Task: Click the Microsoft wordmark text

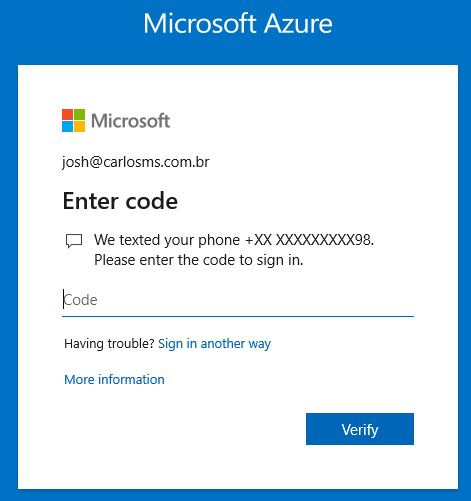Action: click(x=131, y=121)
